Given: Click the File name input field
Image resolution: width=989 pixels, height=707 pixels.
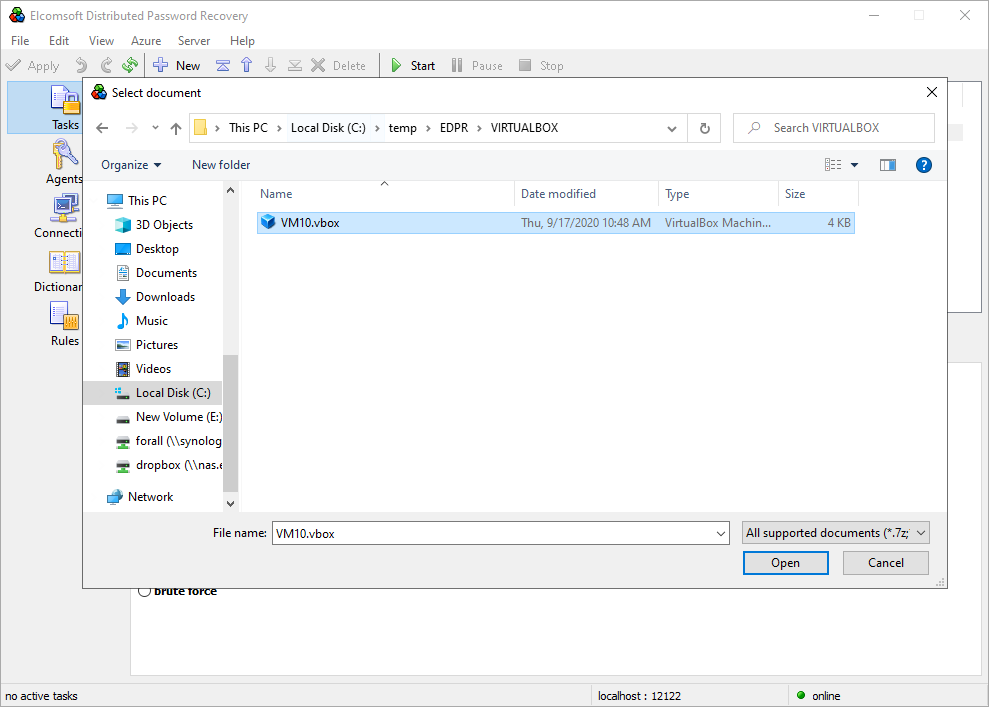Looking at the screenshot, I should point(494,534).
